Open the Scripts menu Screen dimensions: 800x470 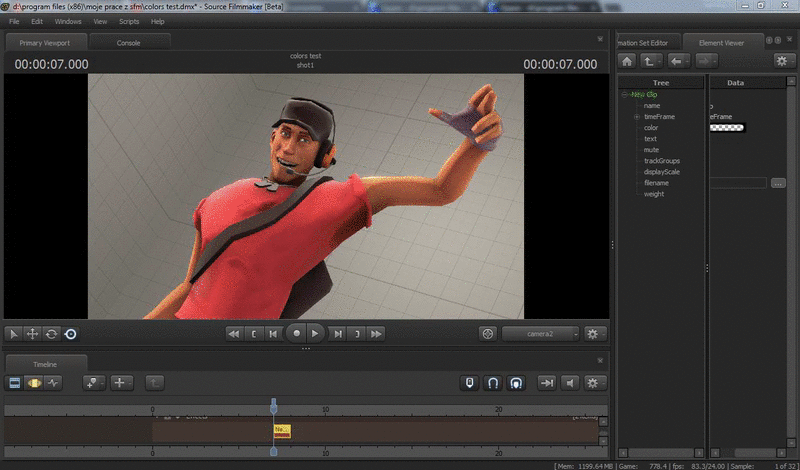129,21
